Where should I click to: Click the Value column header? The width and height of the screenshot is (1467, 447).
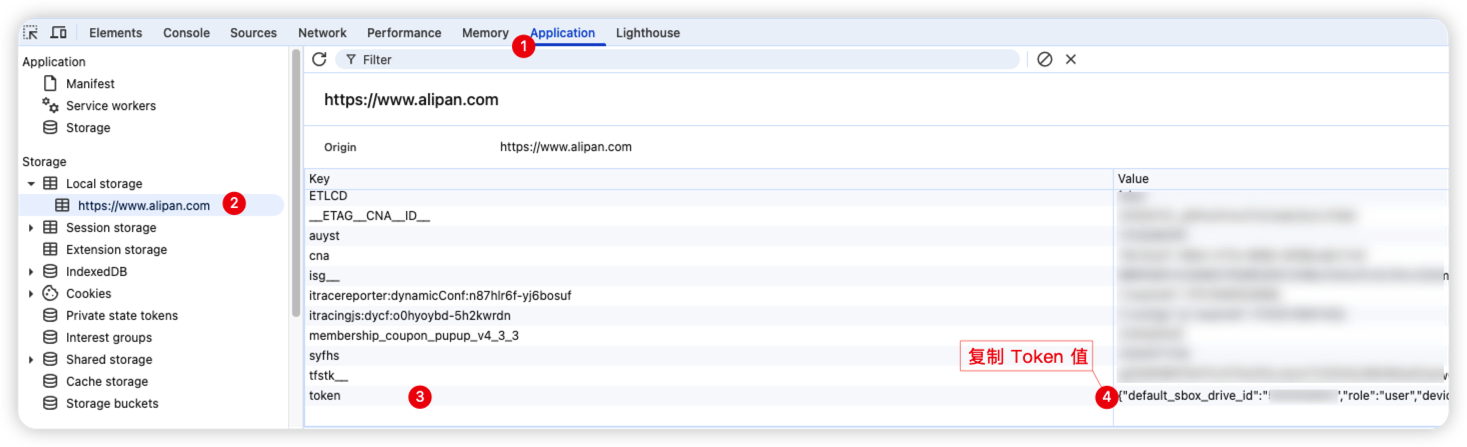pyautogui.click(x=1281, y=179)
